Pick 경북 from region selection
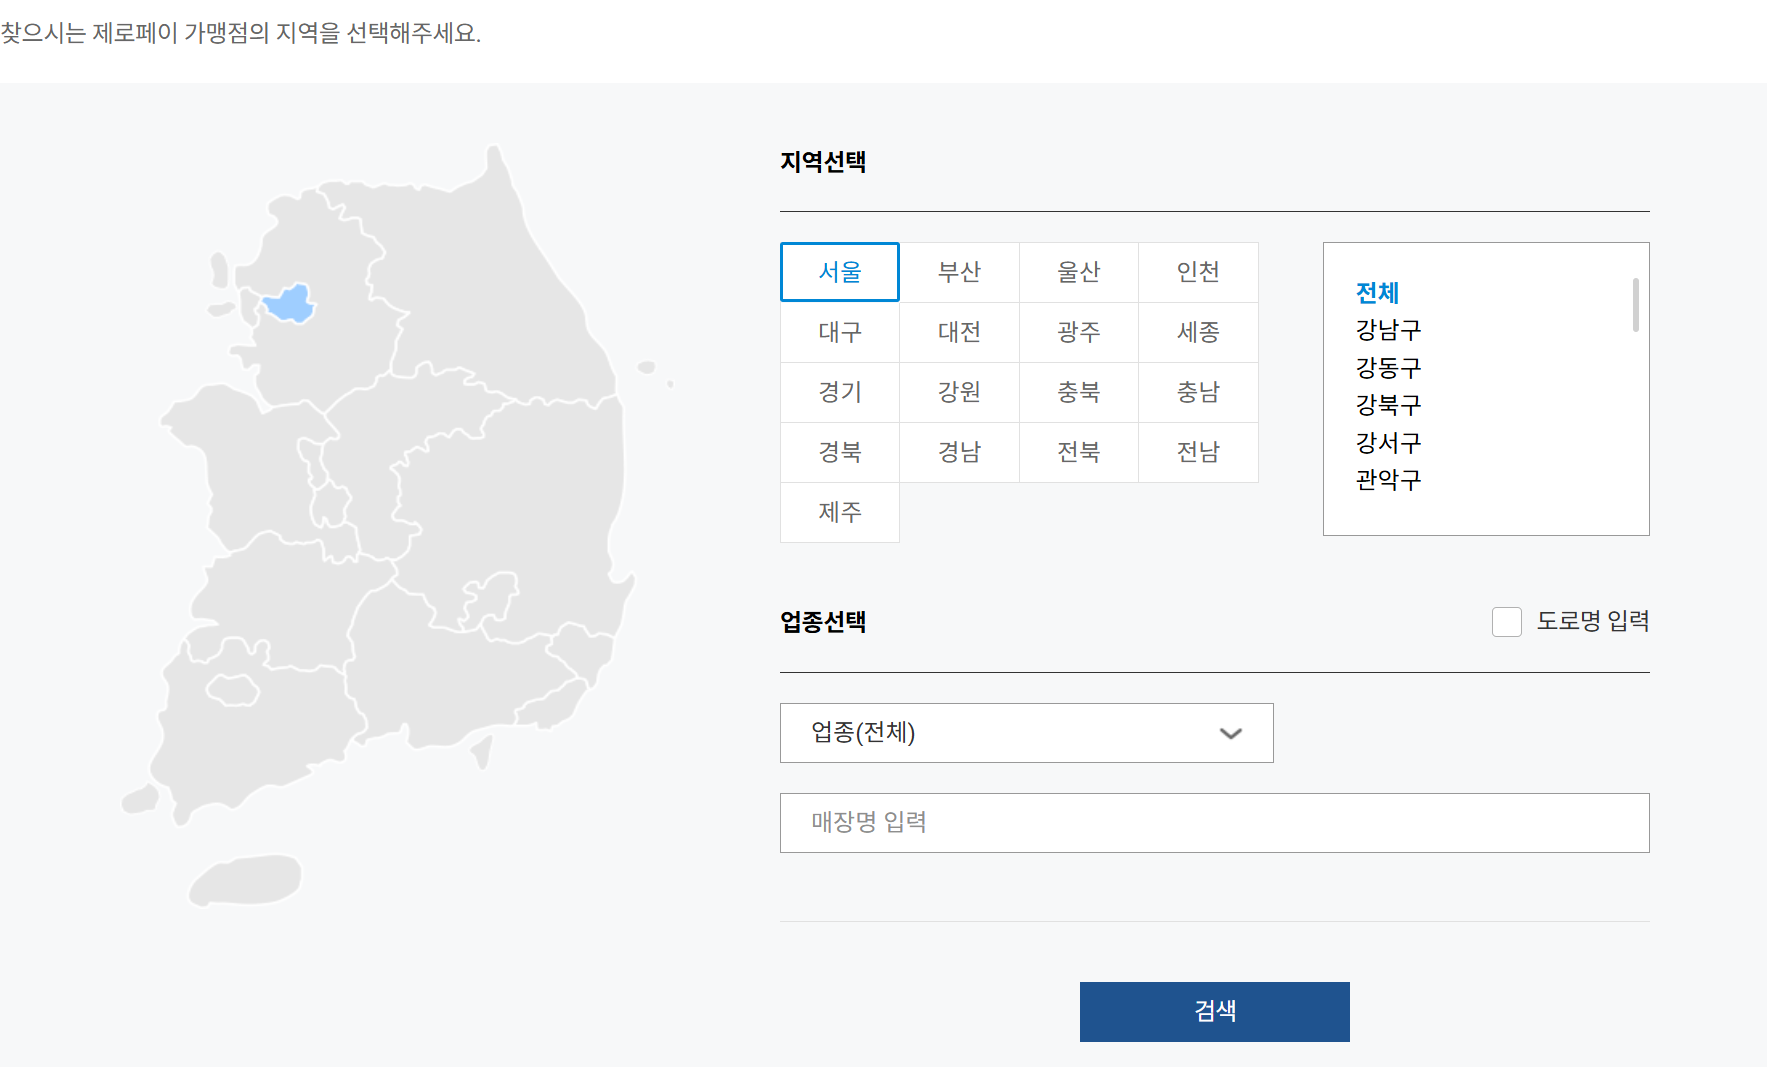This screenshot has height=1067, width=1767. point(840,452)
